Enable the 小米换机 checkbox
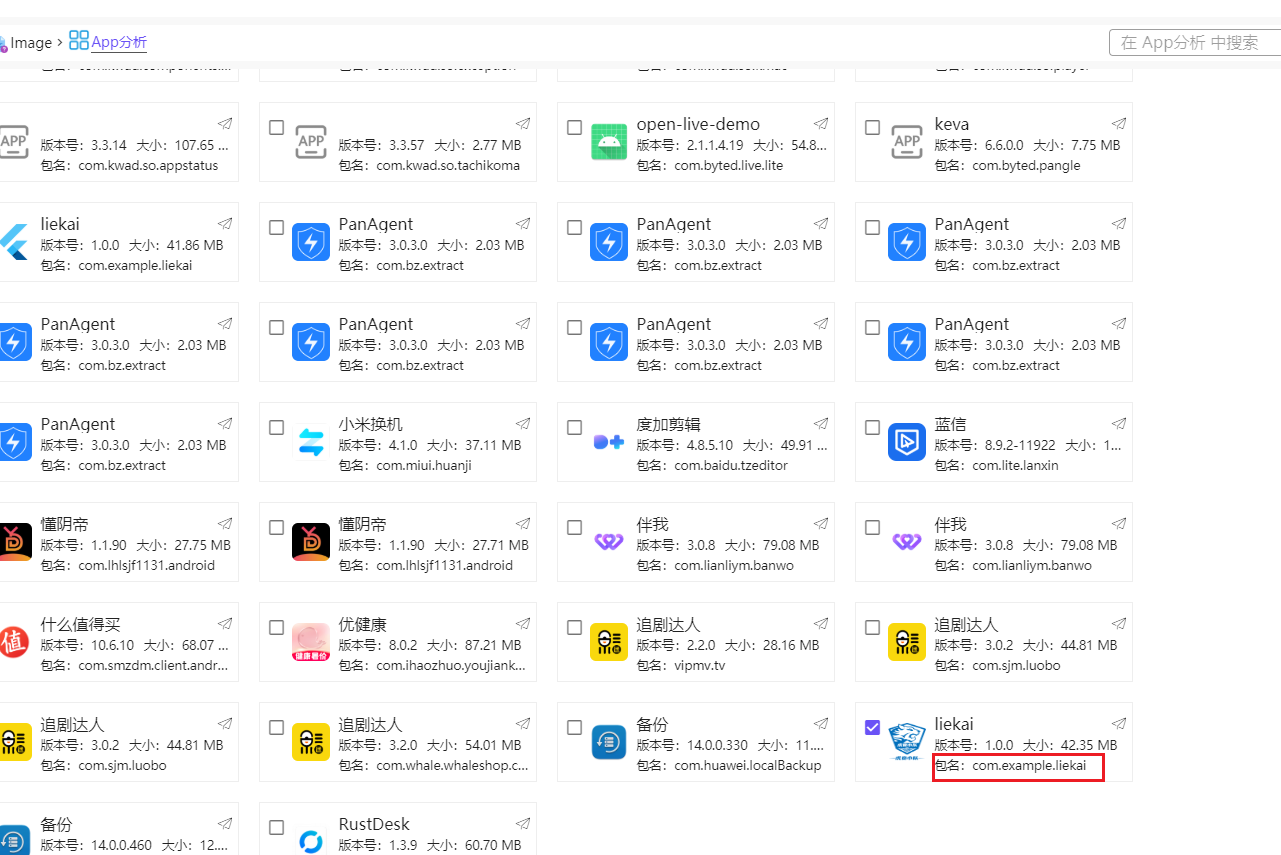The height and width of the screenshot is (855, 1281). point(277,428)
